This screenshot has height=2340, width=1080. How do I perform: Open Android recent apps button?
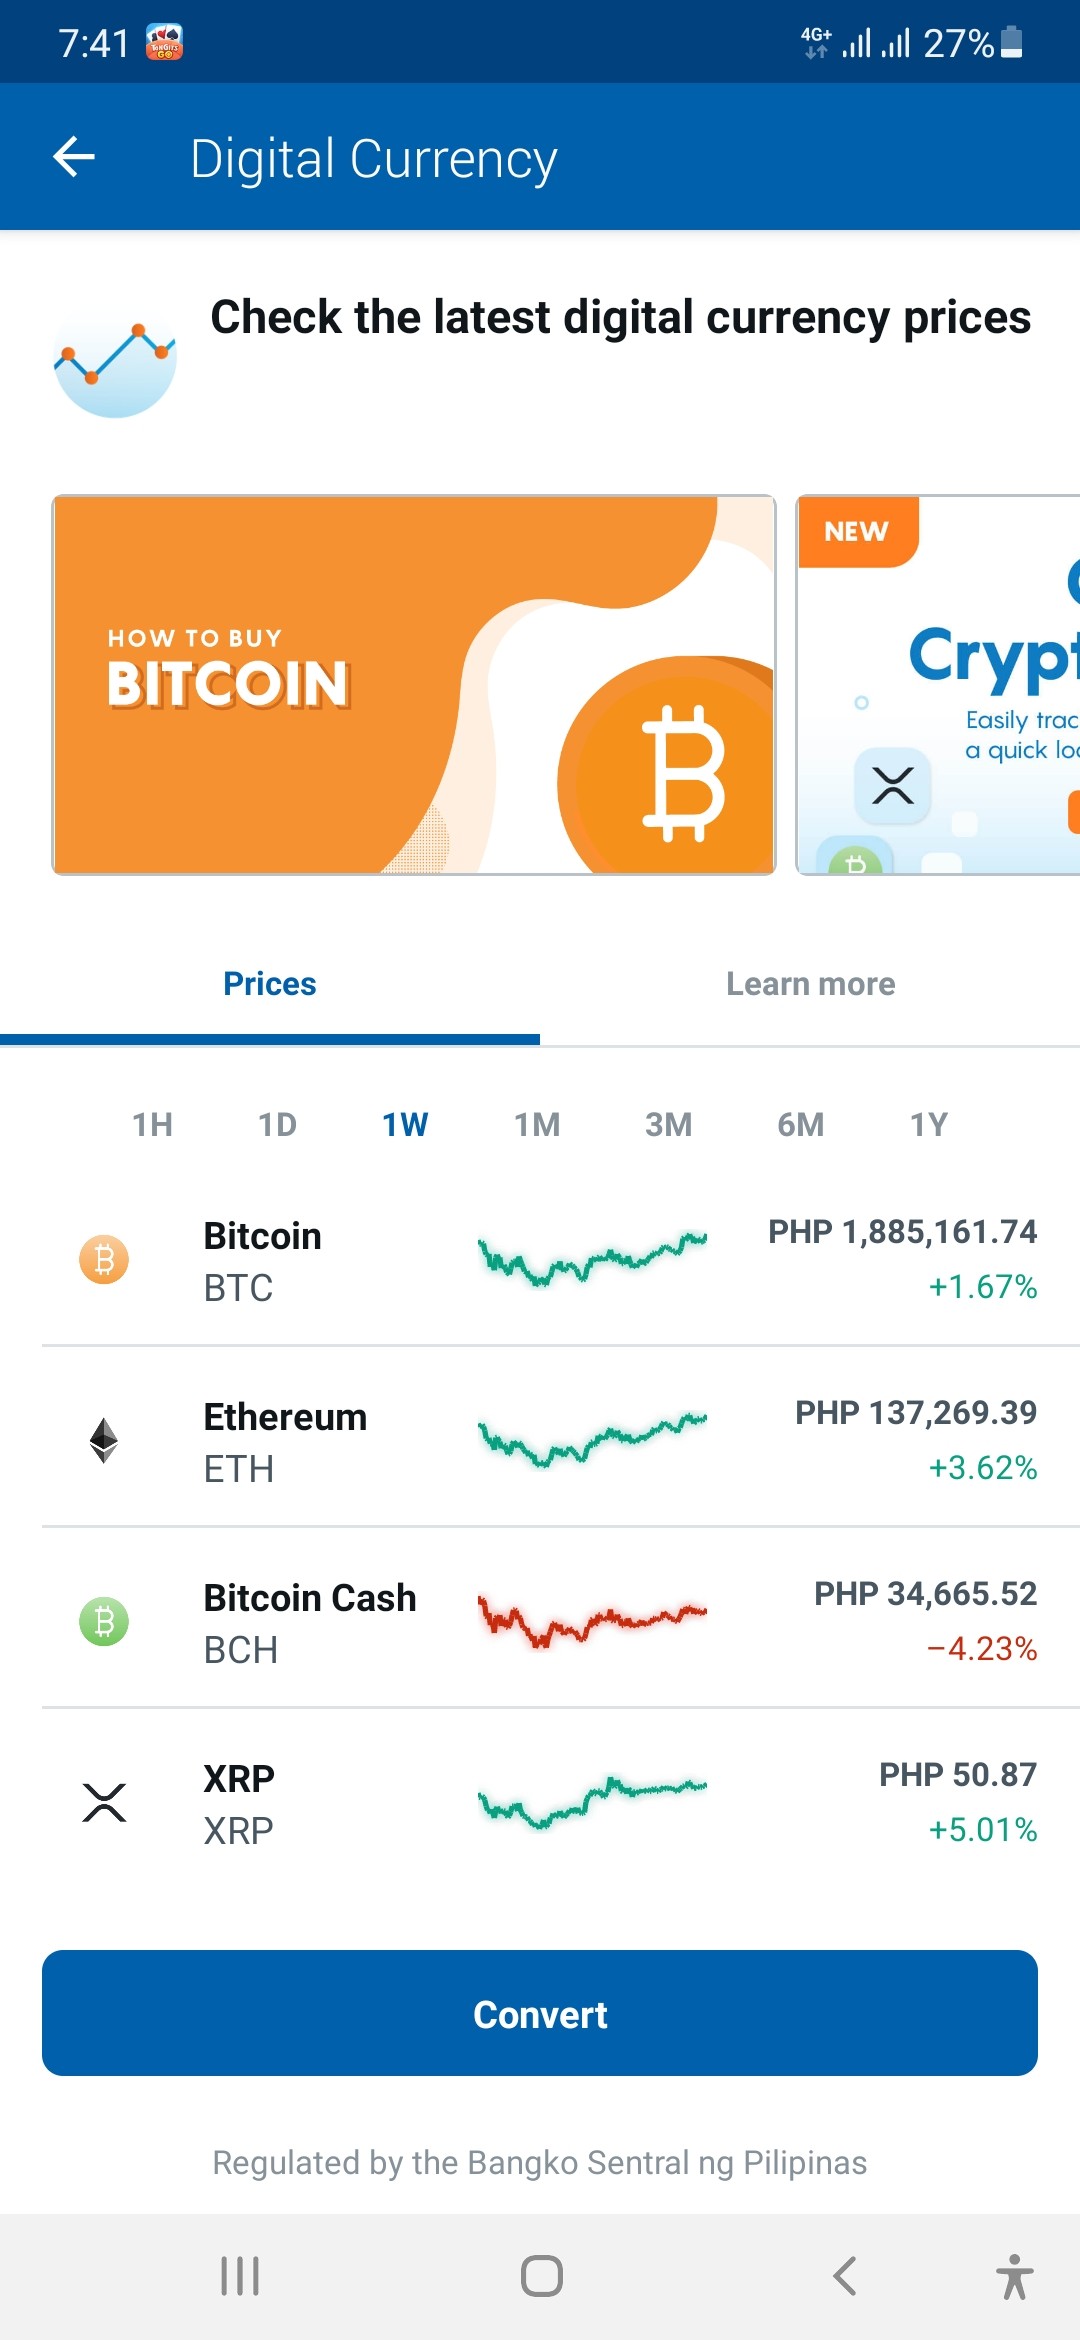[240, 2276]
